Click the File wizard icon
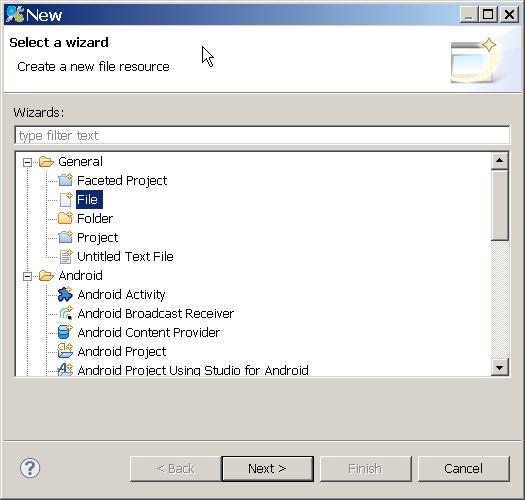This screenshot has height=500, width=525. pos(66,199)
